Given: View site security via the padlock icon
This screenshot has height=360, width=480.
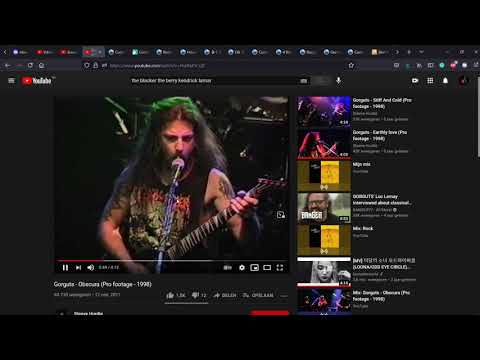Looking at the screenshot, I should pyautogui.click(x=95, y=65).
